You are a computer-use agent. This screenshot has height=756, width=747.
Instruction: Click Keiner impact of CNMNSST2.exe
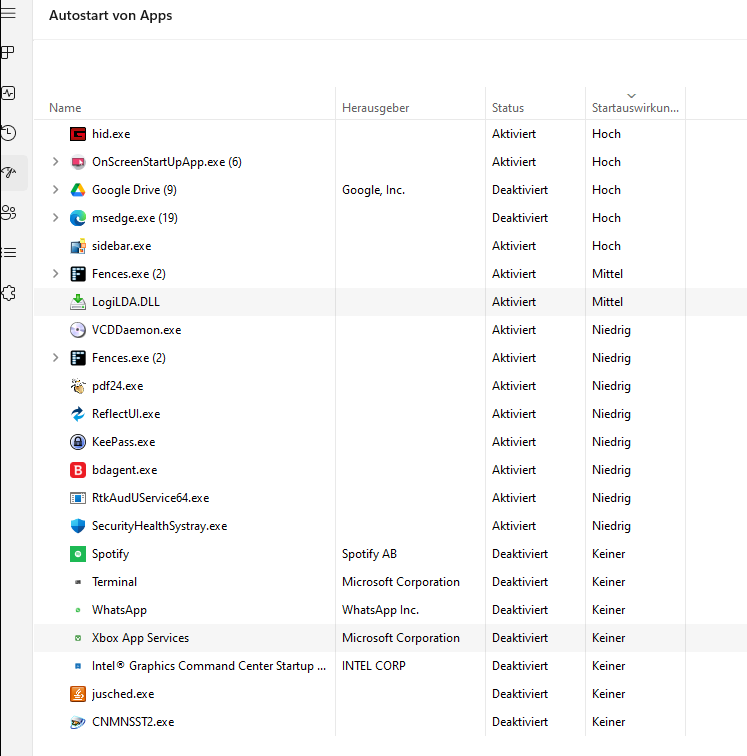pos(609,722)
